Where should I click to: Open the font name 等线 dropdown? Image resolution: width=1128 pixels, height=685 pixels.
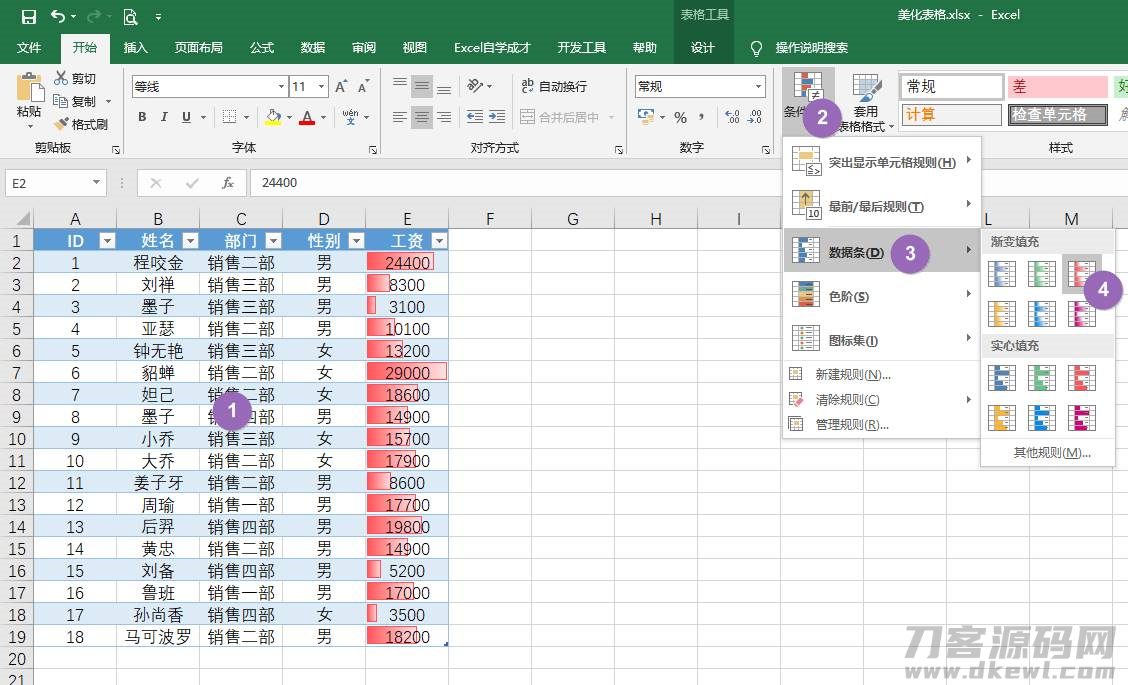click(x=281, y=86)
